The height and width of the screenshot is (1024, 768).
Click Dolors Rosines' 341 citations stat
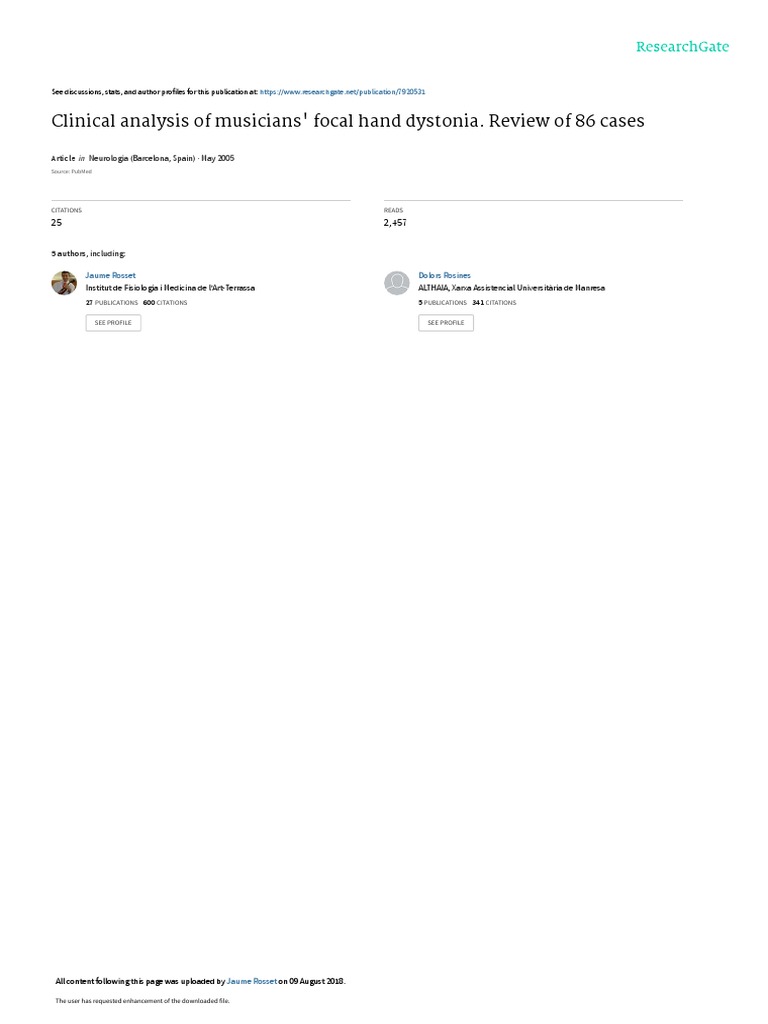(494, 302)
